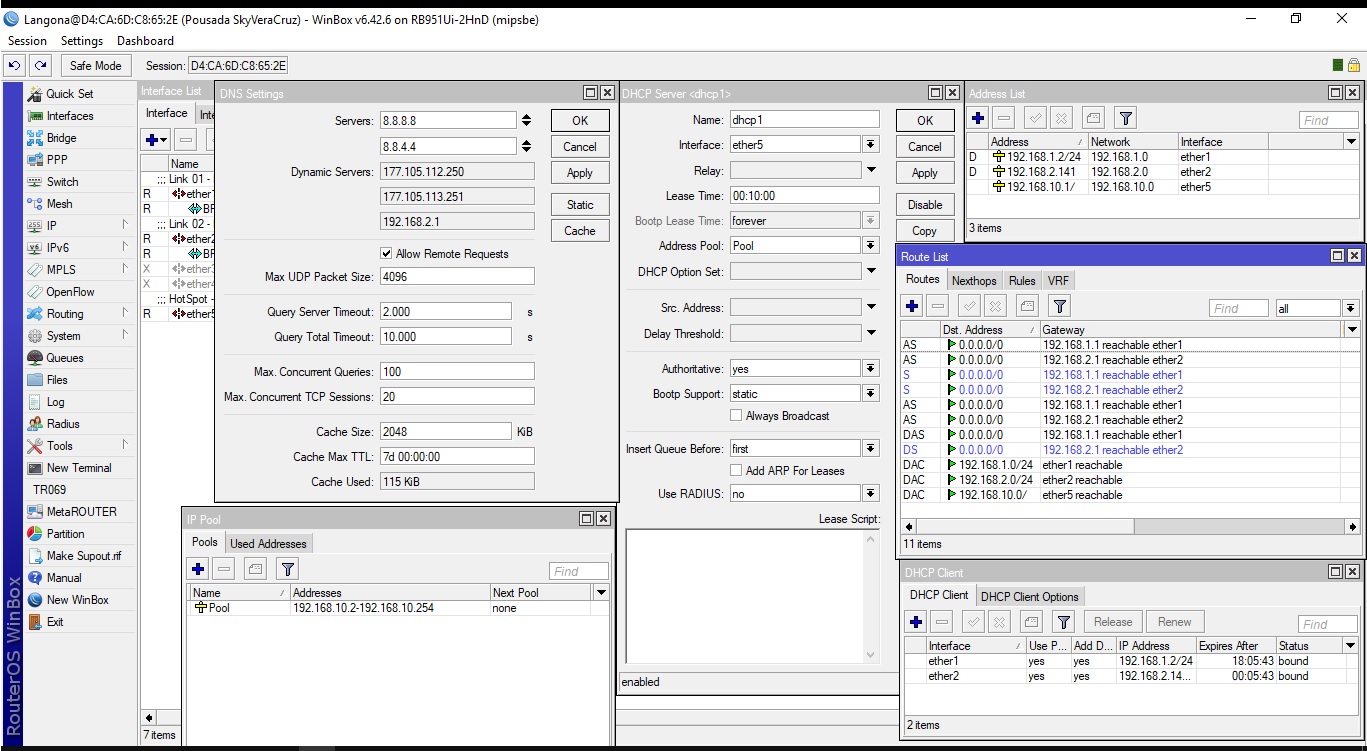
Task: Click the Lease Time input field
Action: tap(804, 196)
